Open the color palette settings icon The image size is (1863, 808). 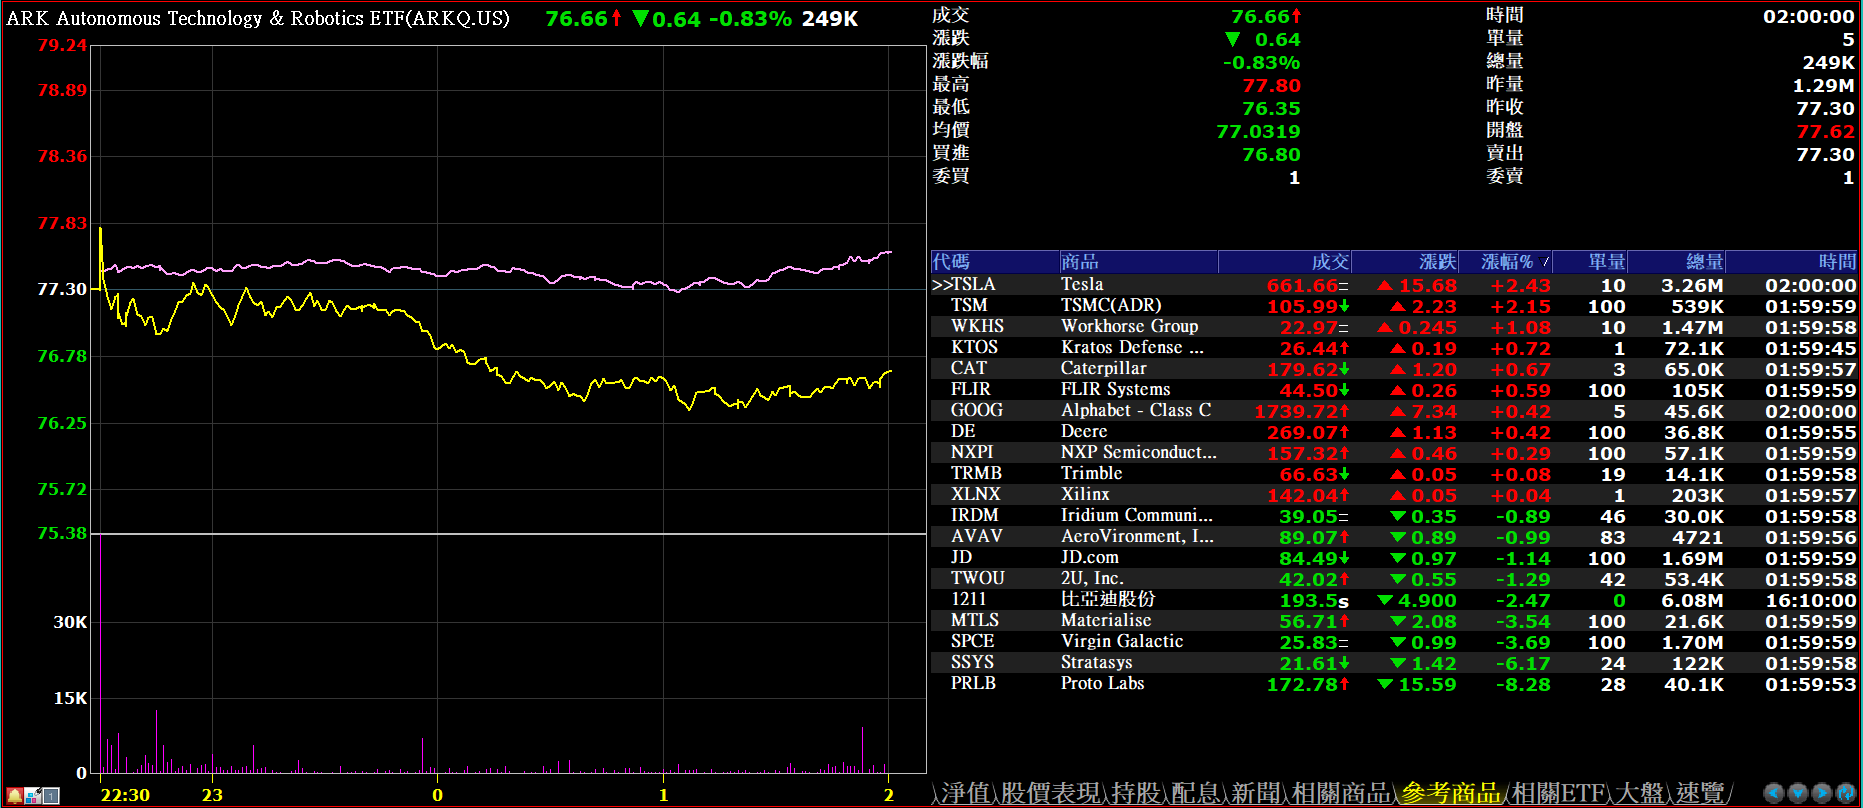point(33,796)
